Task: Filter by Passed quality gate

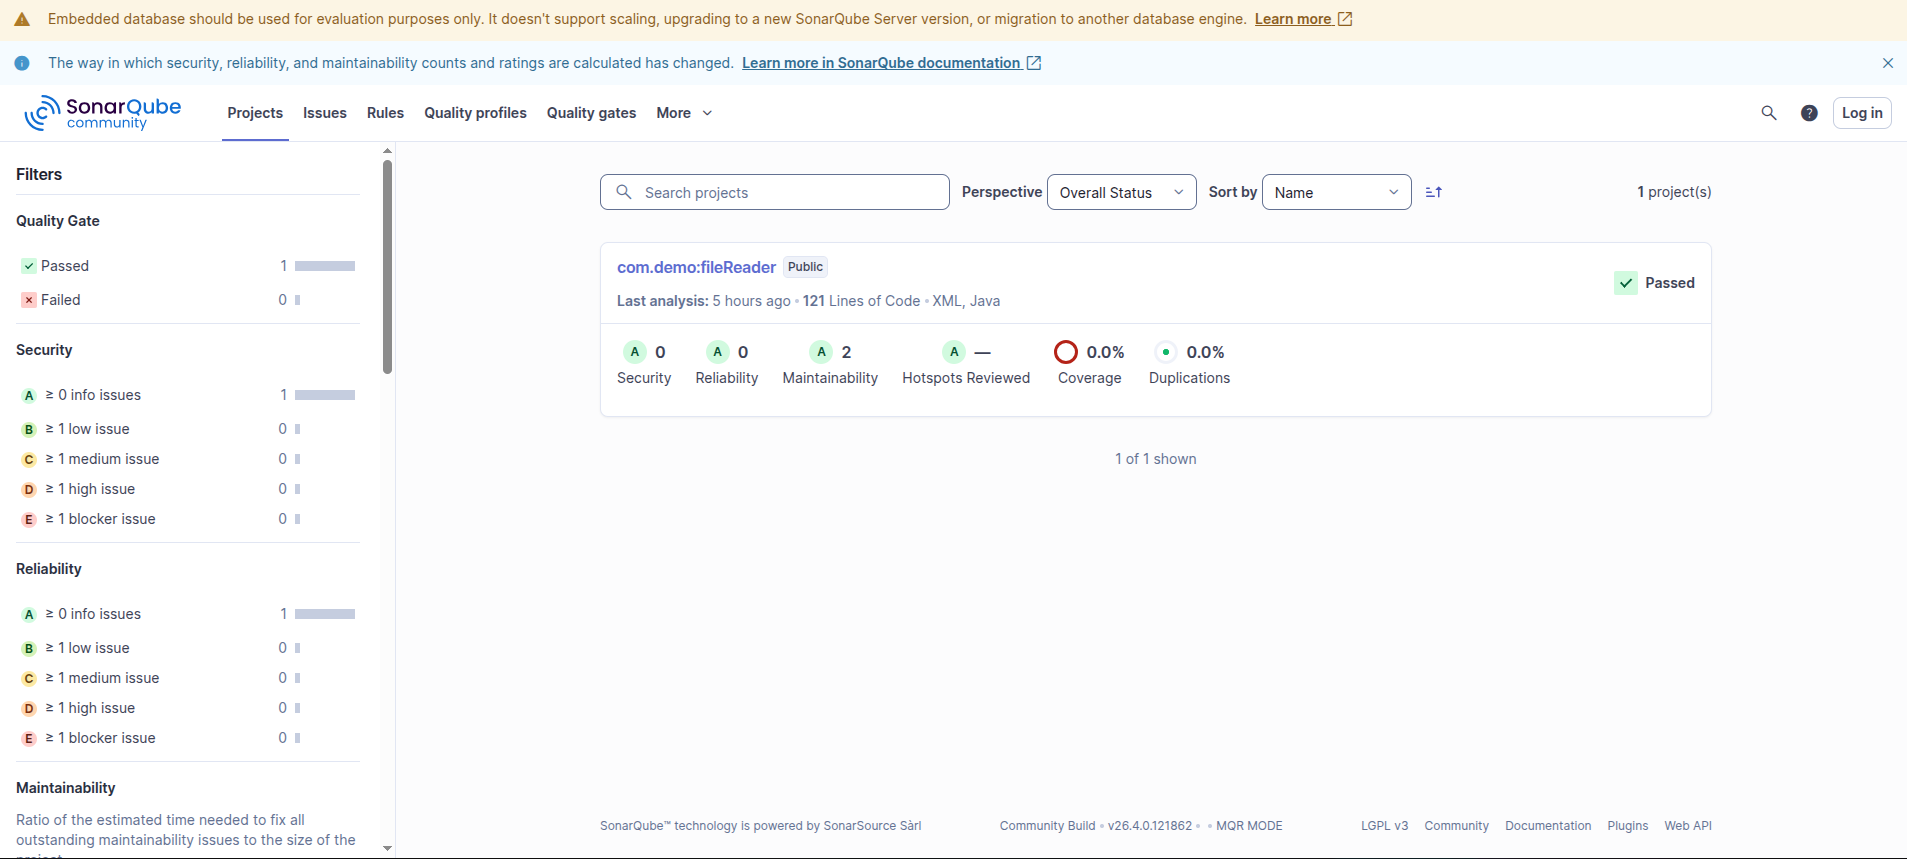Action: click(186, 266)
